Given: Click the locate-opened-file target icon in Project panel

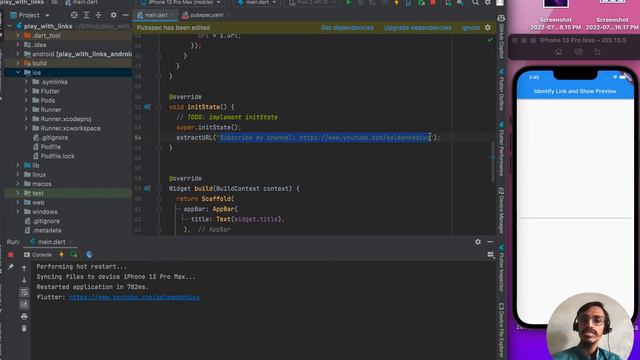Looking at the screenshot, I should pyautogui.click(x=74, y=15).
